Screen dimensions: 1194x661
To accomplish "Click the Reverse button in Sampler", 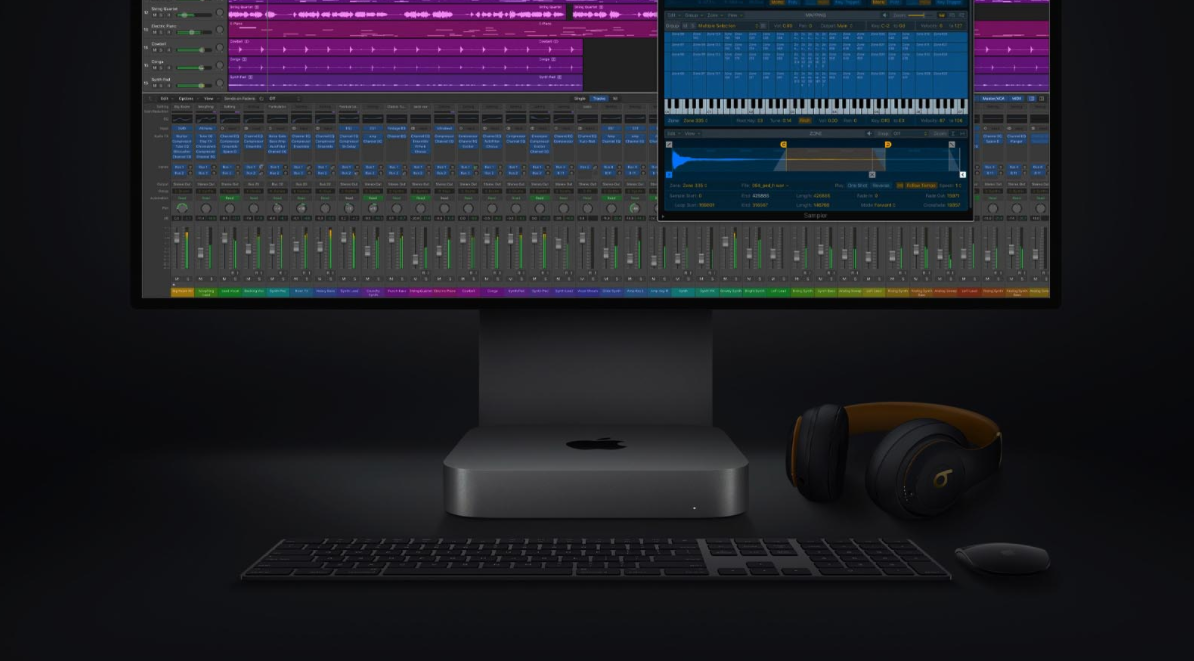I will [881, 185].
